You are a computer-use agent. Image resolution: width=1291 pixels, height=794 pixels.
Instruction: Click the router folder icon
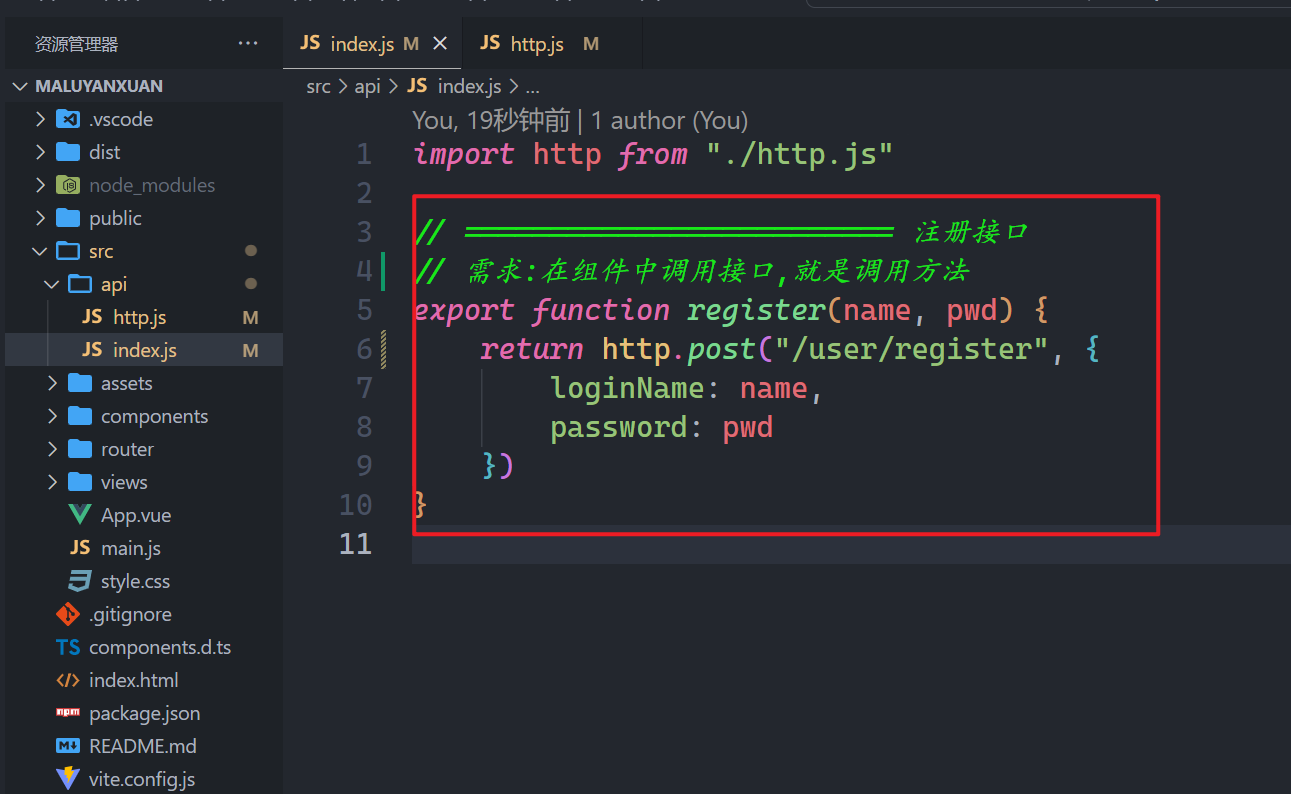pyautogui.click(x=80, y=449)
